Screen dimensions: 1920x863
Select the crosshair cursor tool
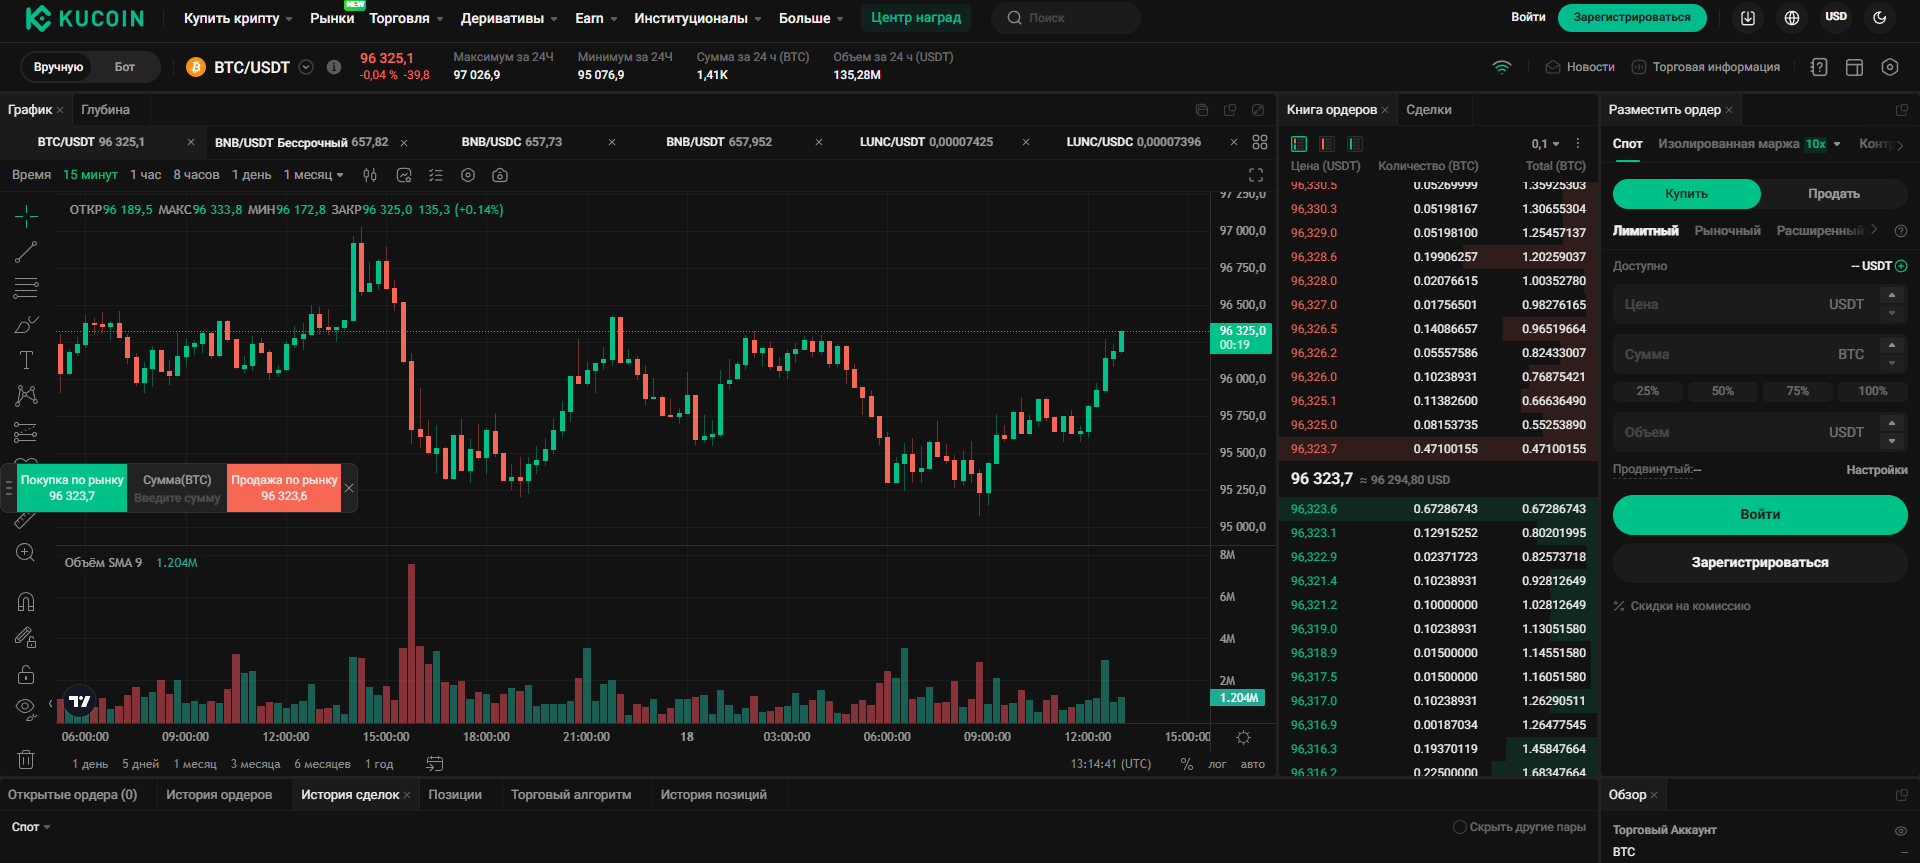pyautogui.click(x=26, y=215)
